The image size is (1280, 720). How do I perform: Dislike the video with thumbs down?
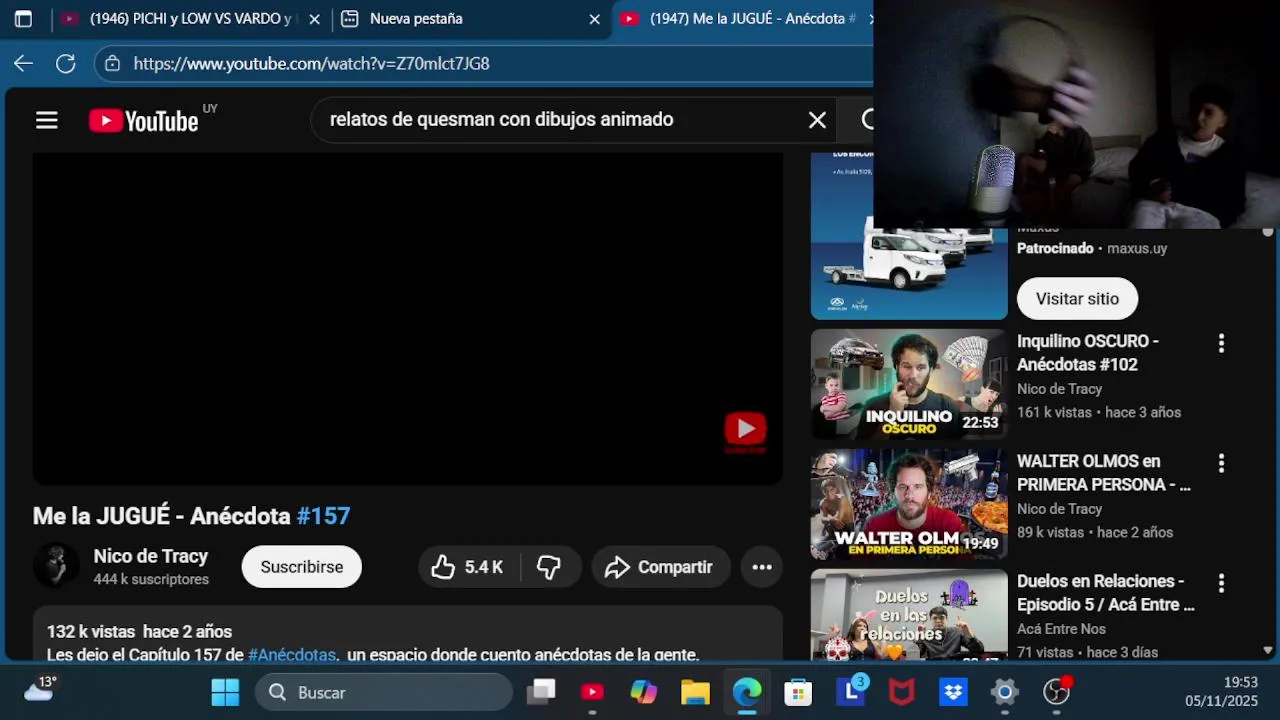[x=549, y=567]
